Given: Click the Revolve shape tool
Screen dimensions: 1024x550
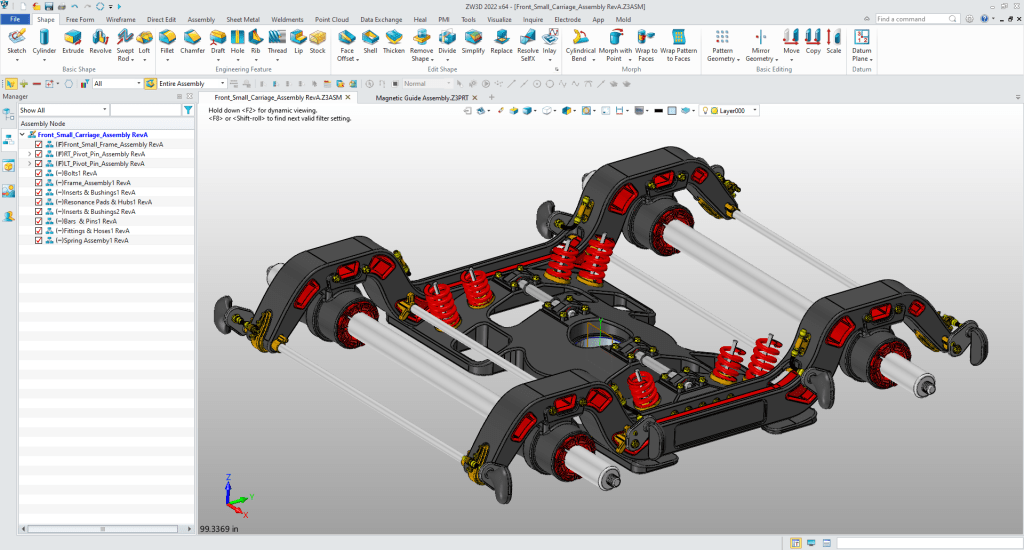Looking at the screenshot, I should pos(100,40).
